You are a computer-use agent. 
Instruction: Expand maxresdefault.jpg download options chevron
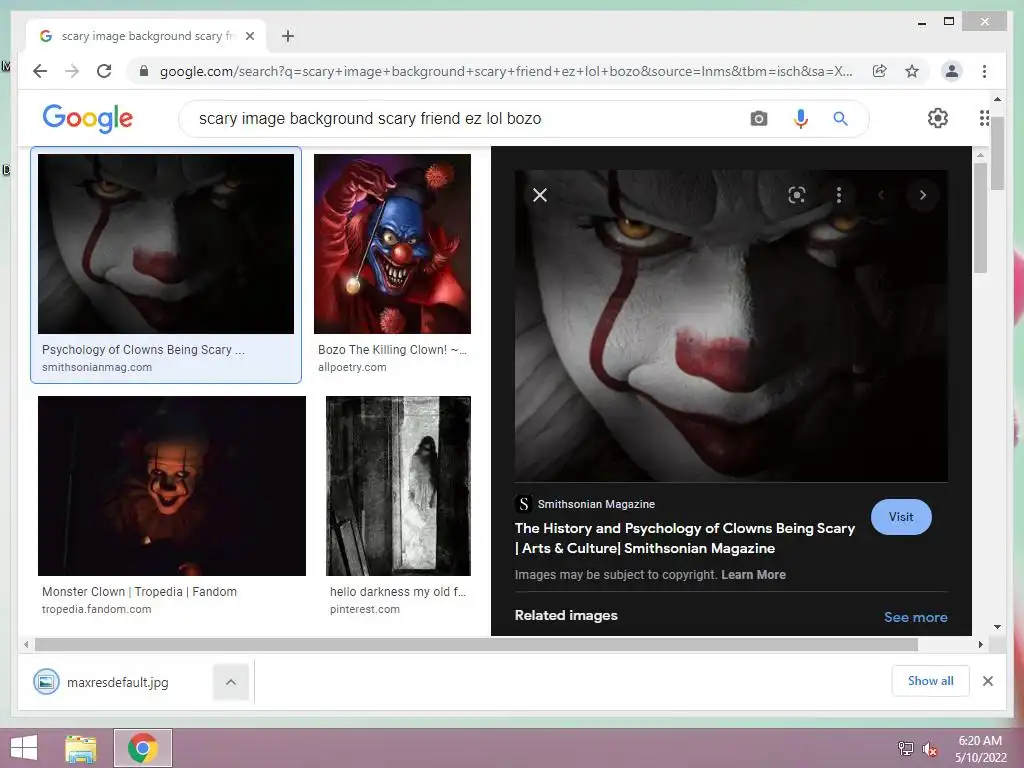(x=231, y=682)
